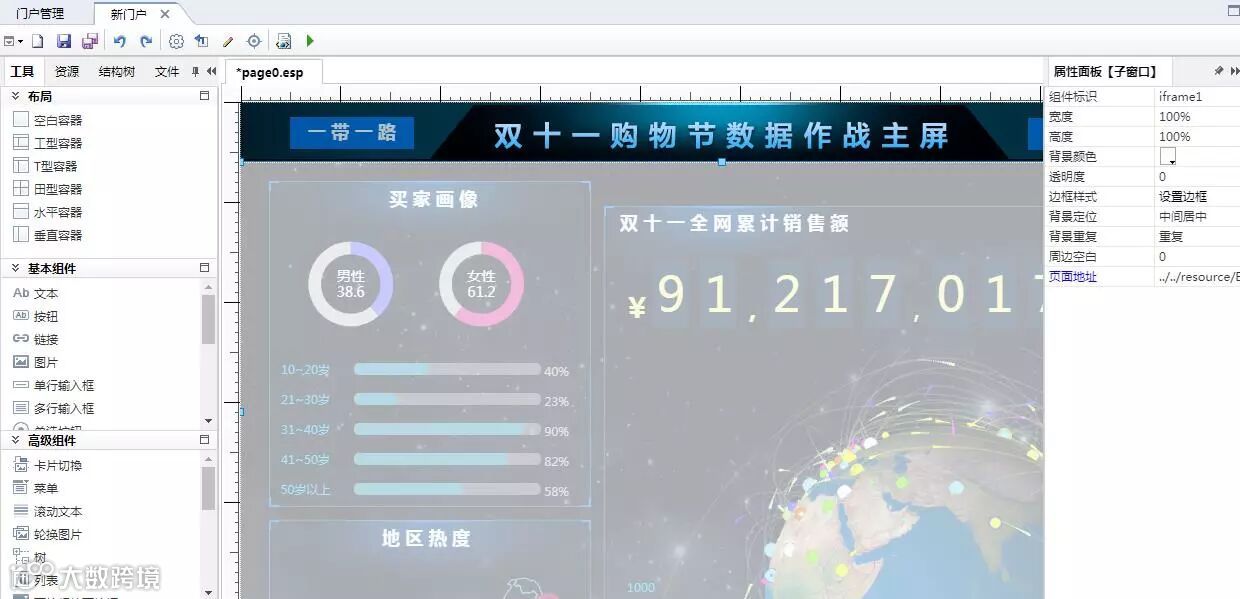
Task: Redo the last action
Action: 146,41
